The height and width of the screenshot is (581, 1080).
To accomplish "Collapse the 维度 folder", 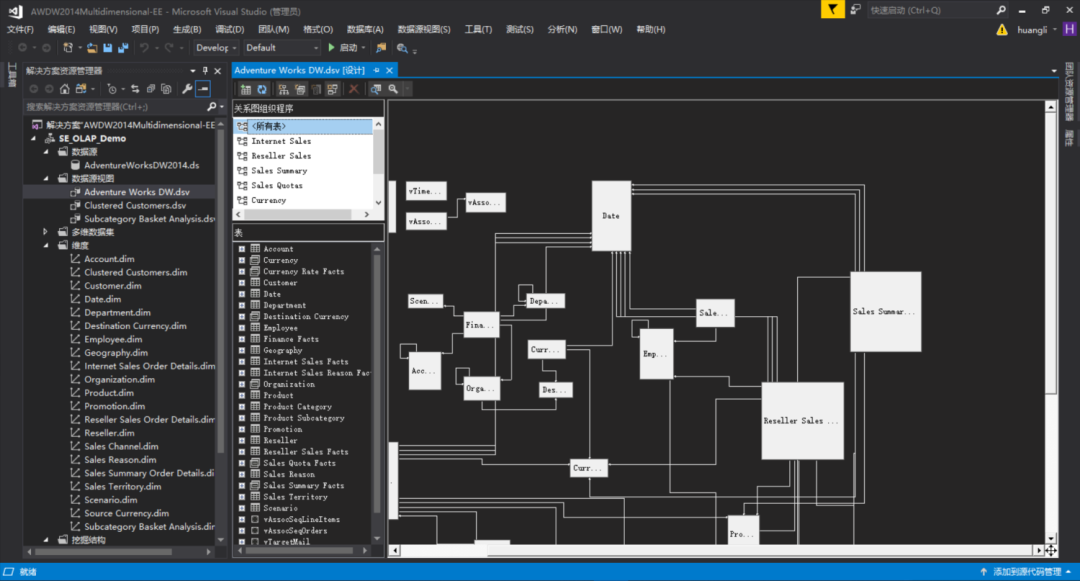I will click(x=46, y=245).
